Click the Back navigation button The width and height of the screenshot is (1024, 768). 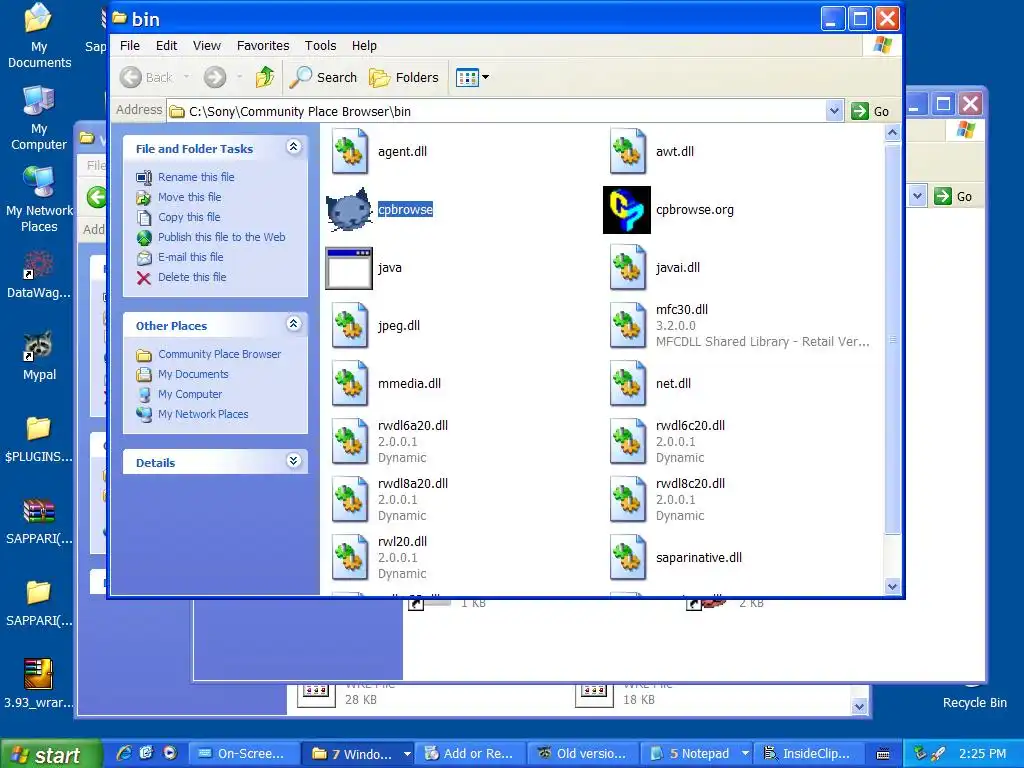[146, 77]
